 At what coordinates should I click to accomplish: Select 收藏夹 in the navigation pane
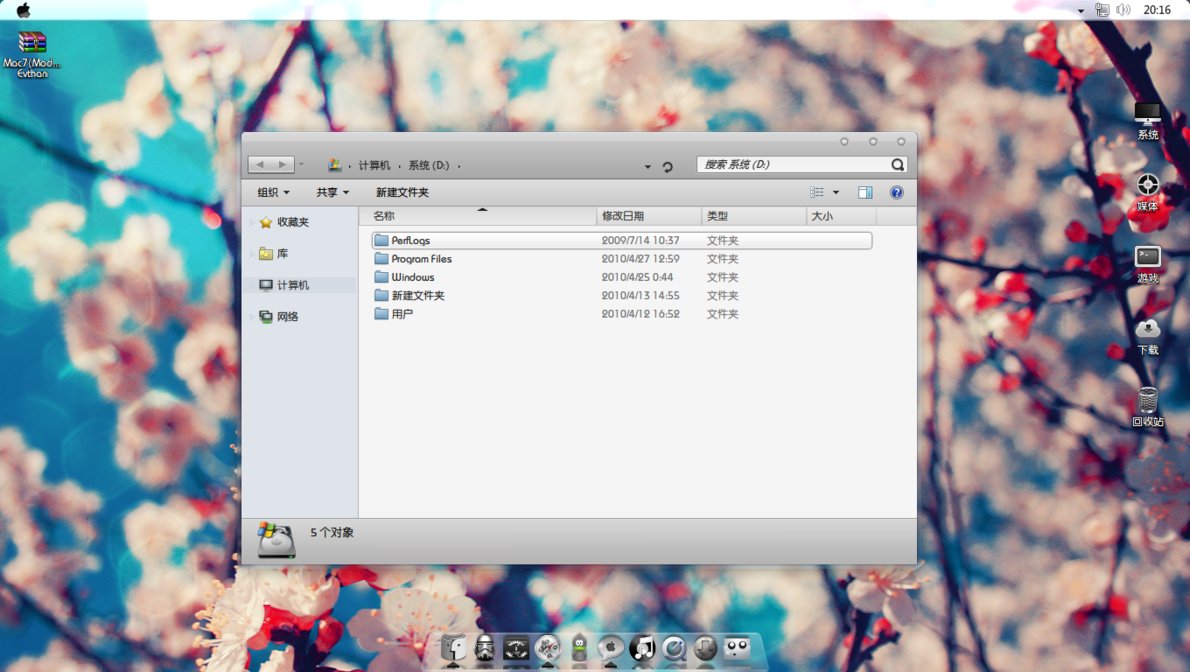coord(292,222)
